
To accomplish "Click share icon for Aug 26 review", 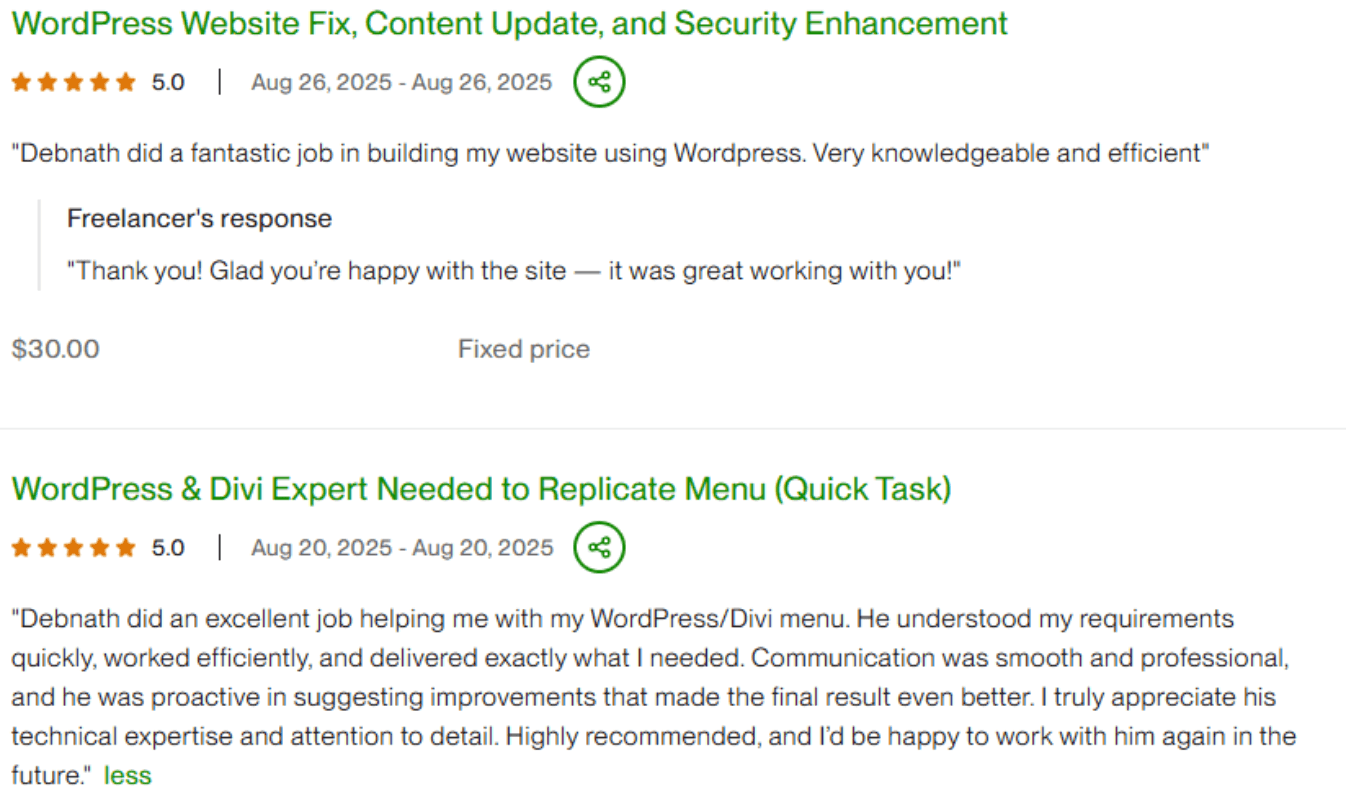I will (x=599, y=82).
